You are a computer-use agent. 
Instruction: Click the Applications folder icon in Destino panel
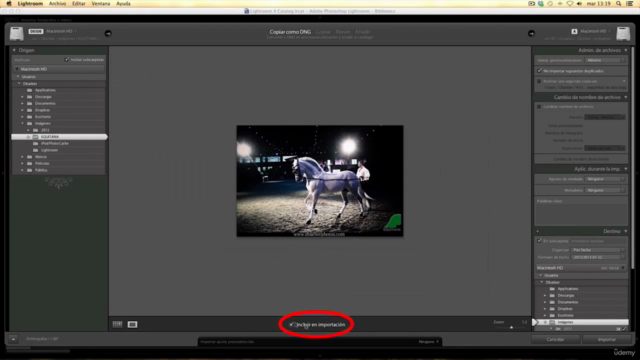pos(552,289)
